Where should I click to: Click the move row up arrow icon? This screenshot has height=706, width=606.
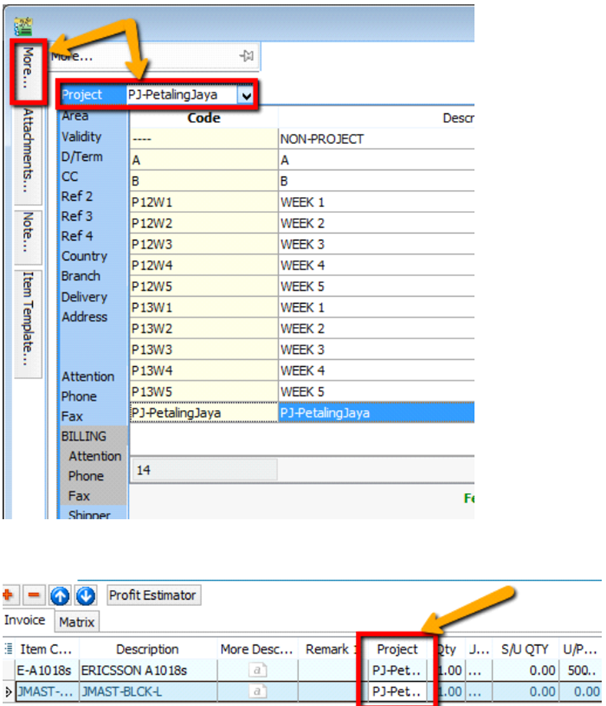pos(61,595)
